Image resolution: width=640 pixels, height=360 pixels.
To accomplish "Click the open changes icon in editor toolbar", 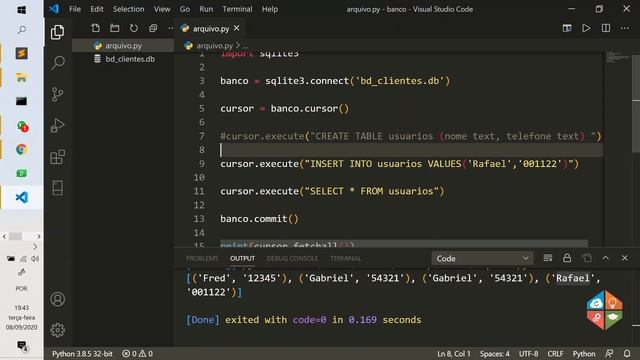I will 567,28.
